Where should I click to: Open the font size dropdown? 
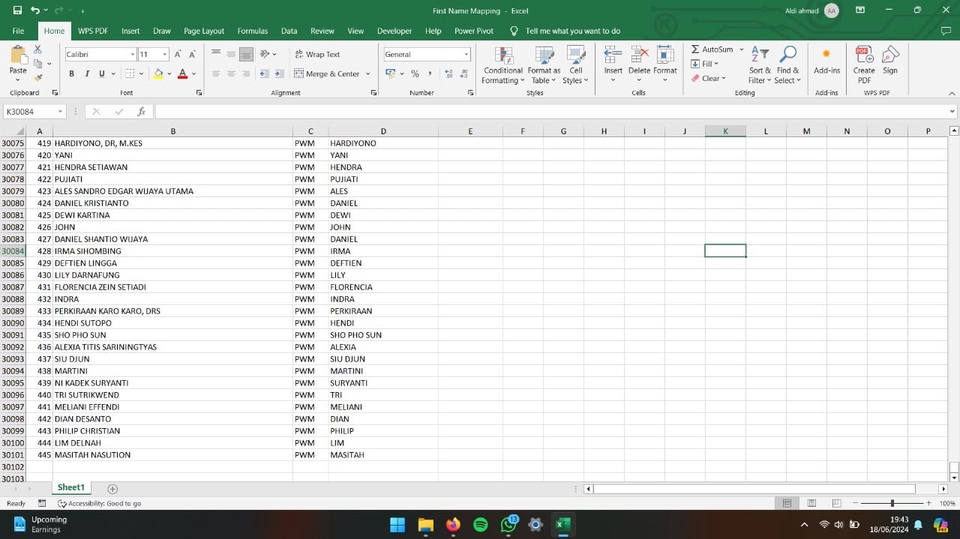[x=165, y=55]
